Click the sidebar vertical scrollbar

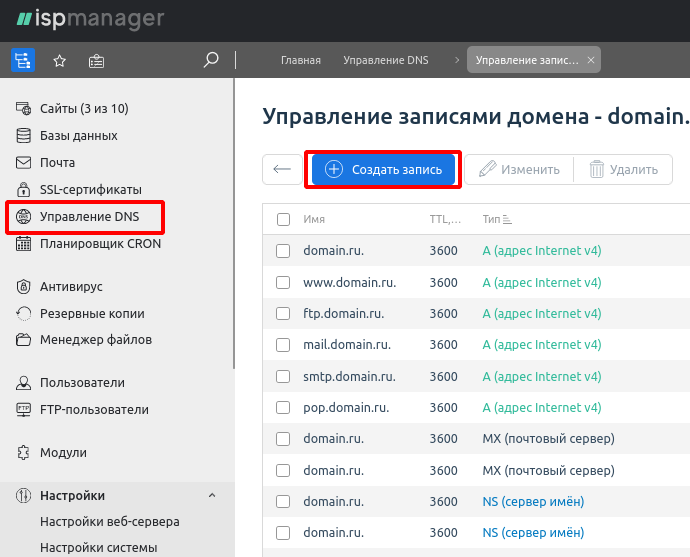coord(234,224)
